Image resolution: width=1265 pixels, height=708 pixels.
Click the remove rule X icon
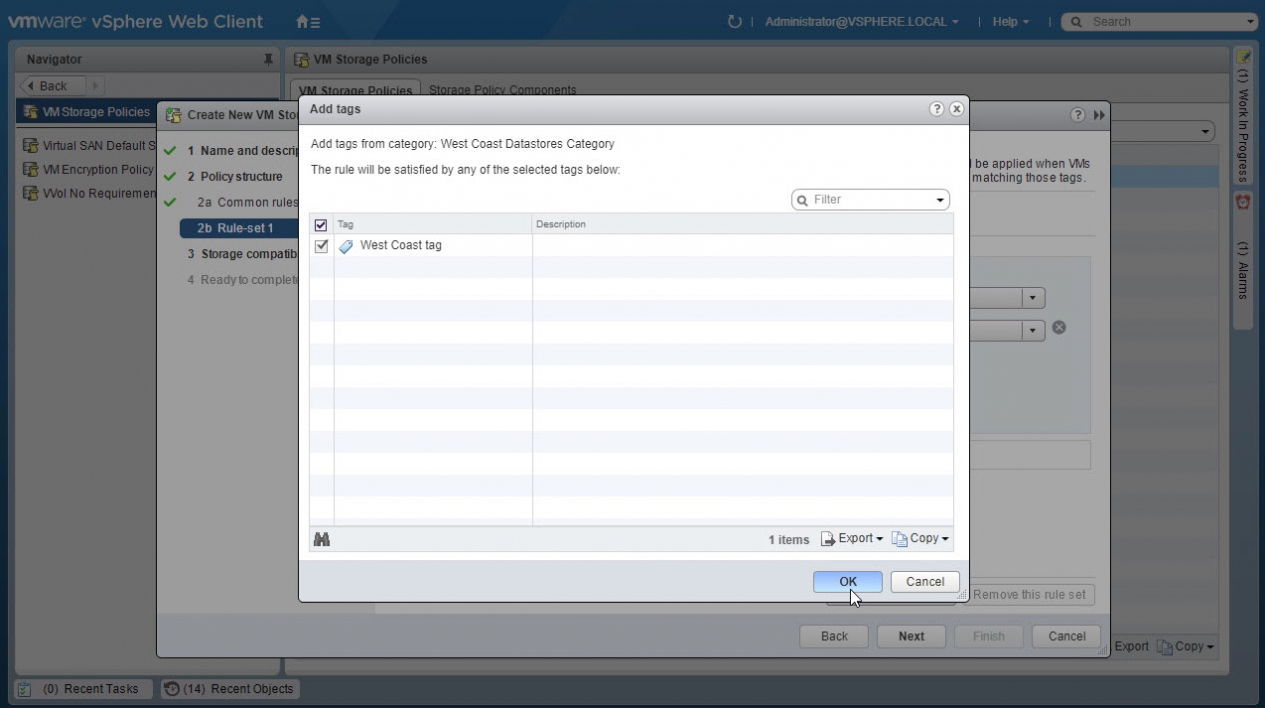coord(1059,328)
